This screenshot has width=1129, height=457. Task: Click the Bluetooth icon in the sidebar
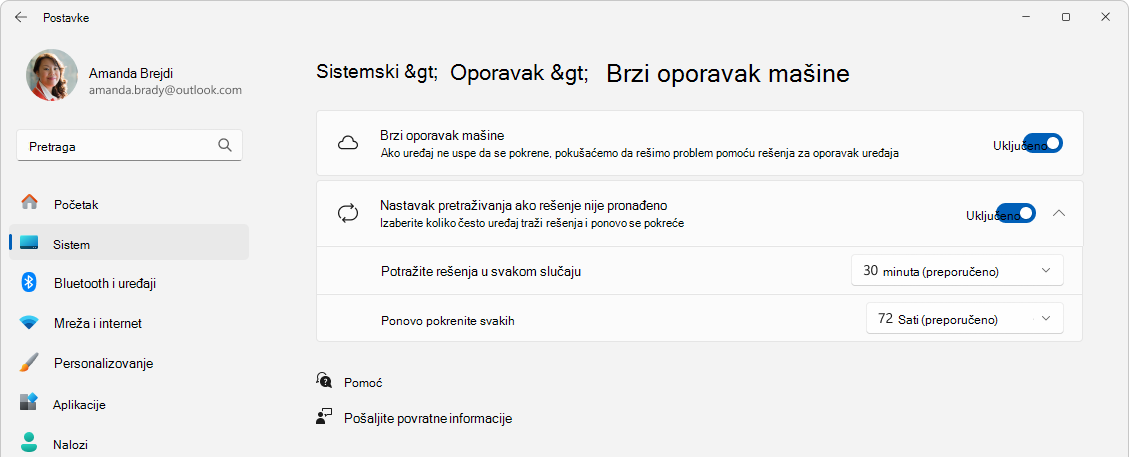(29, 282)
